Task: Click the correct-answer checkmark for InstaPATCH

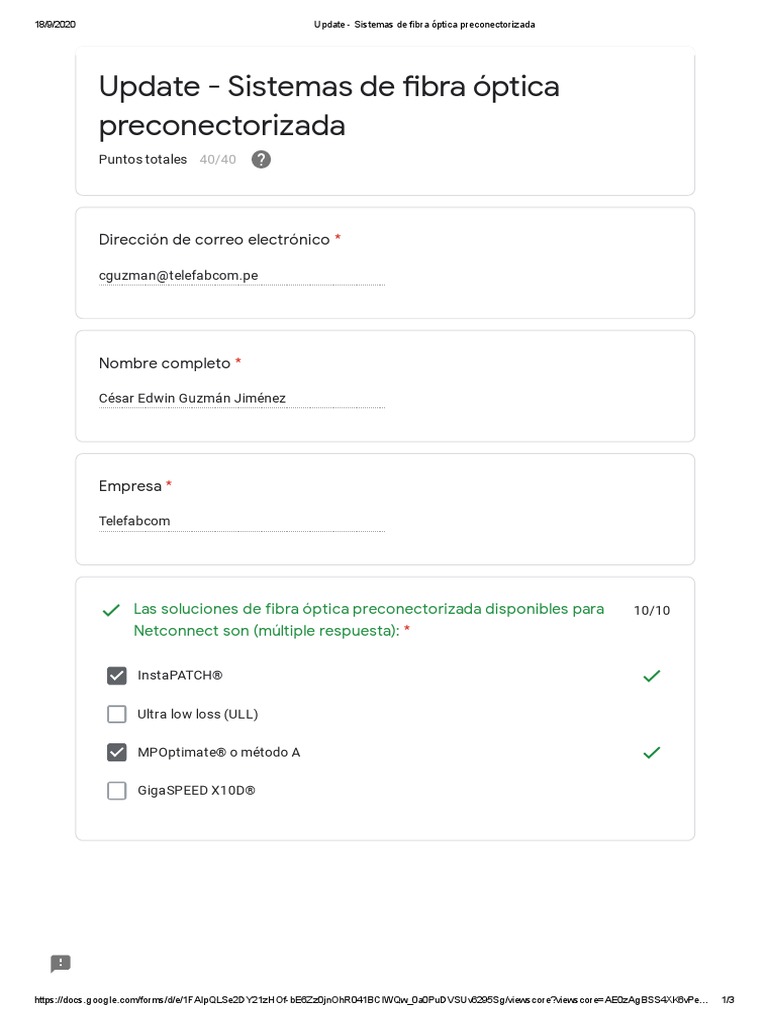Action: point(651,676)
